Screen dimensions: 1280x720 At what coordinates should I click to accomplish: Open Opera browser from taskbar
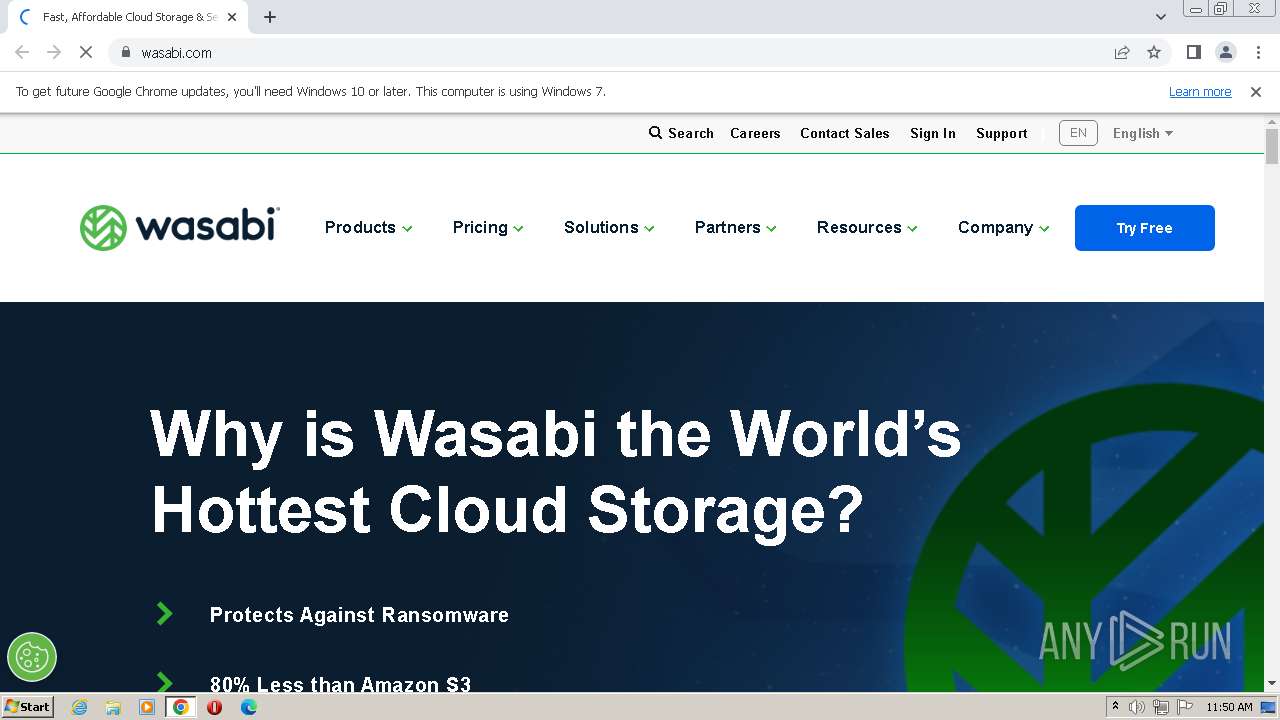[x=214, y=707]
